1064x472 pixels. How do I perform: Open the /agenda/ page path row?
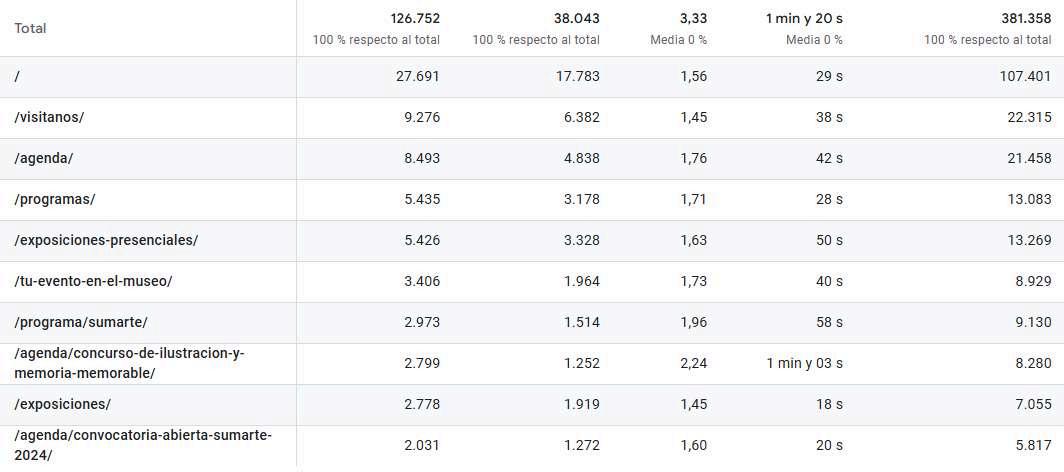click(44, 158)
